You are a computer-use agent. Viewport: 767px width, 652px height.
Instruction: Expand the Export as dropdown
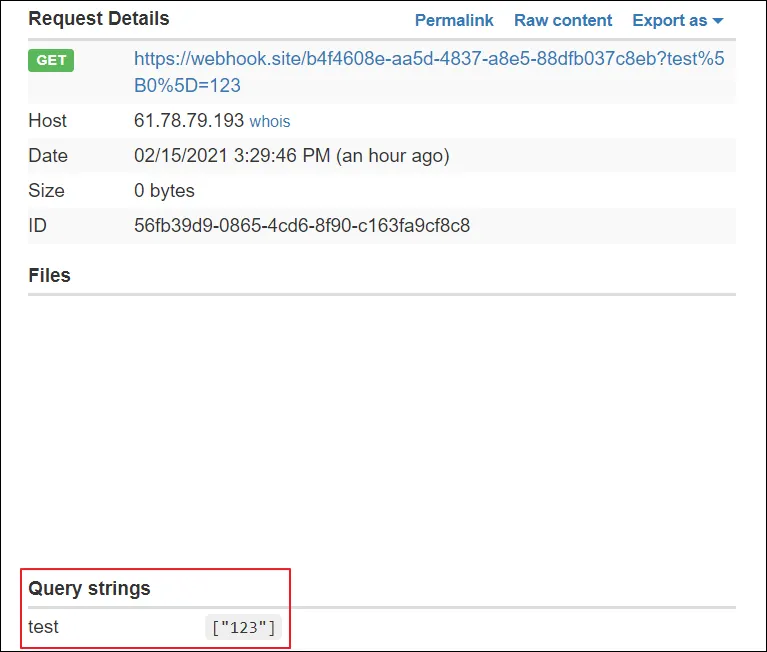coord(677,21)
